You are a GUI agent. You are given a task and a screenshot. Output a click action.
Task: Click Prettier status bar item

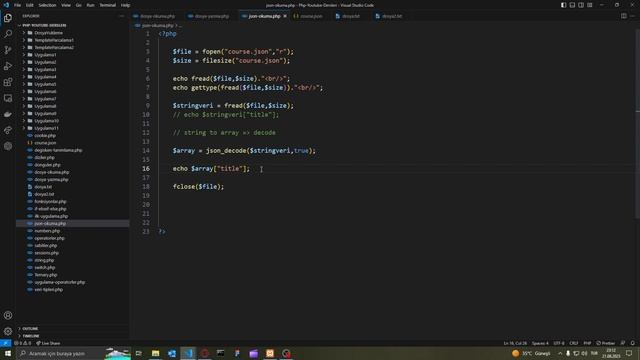click(606, 343)
